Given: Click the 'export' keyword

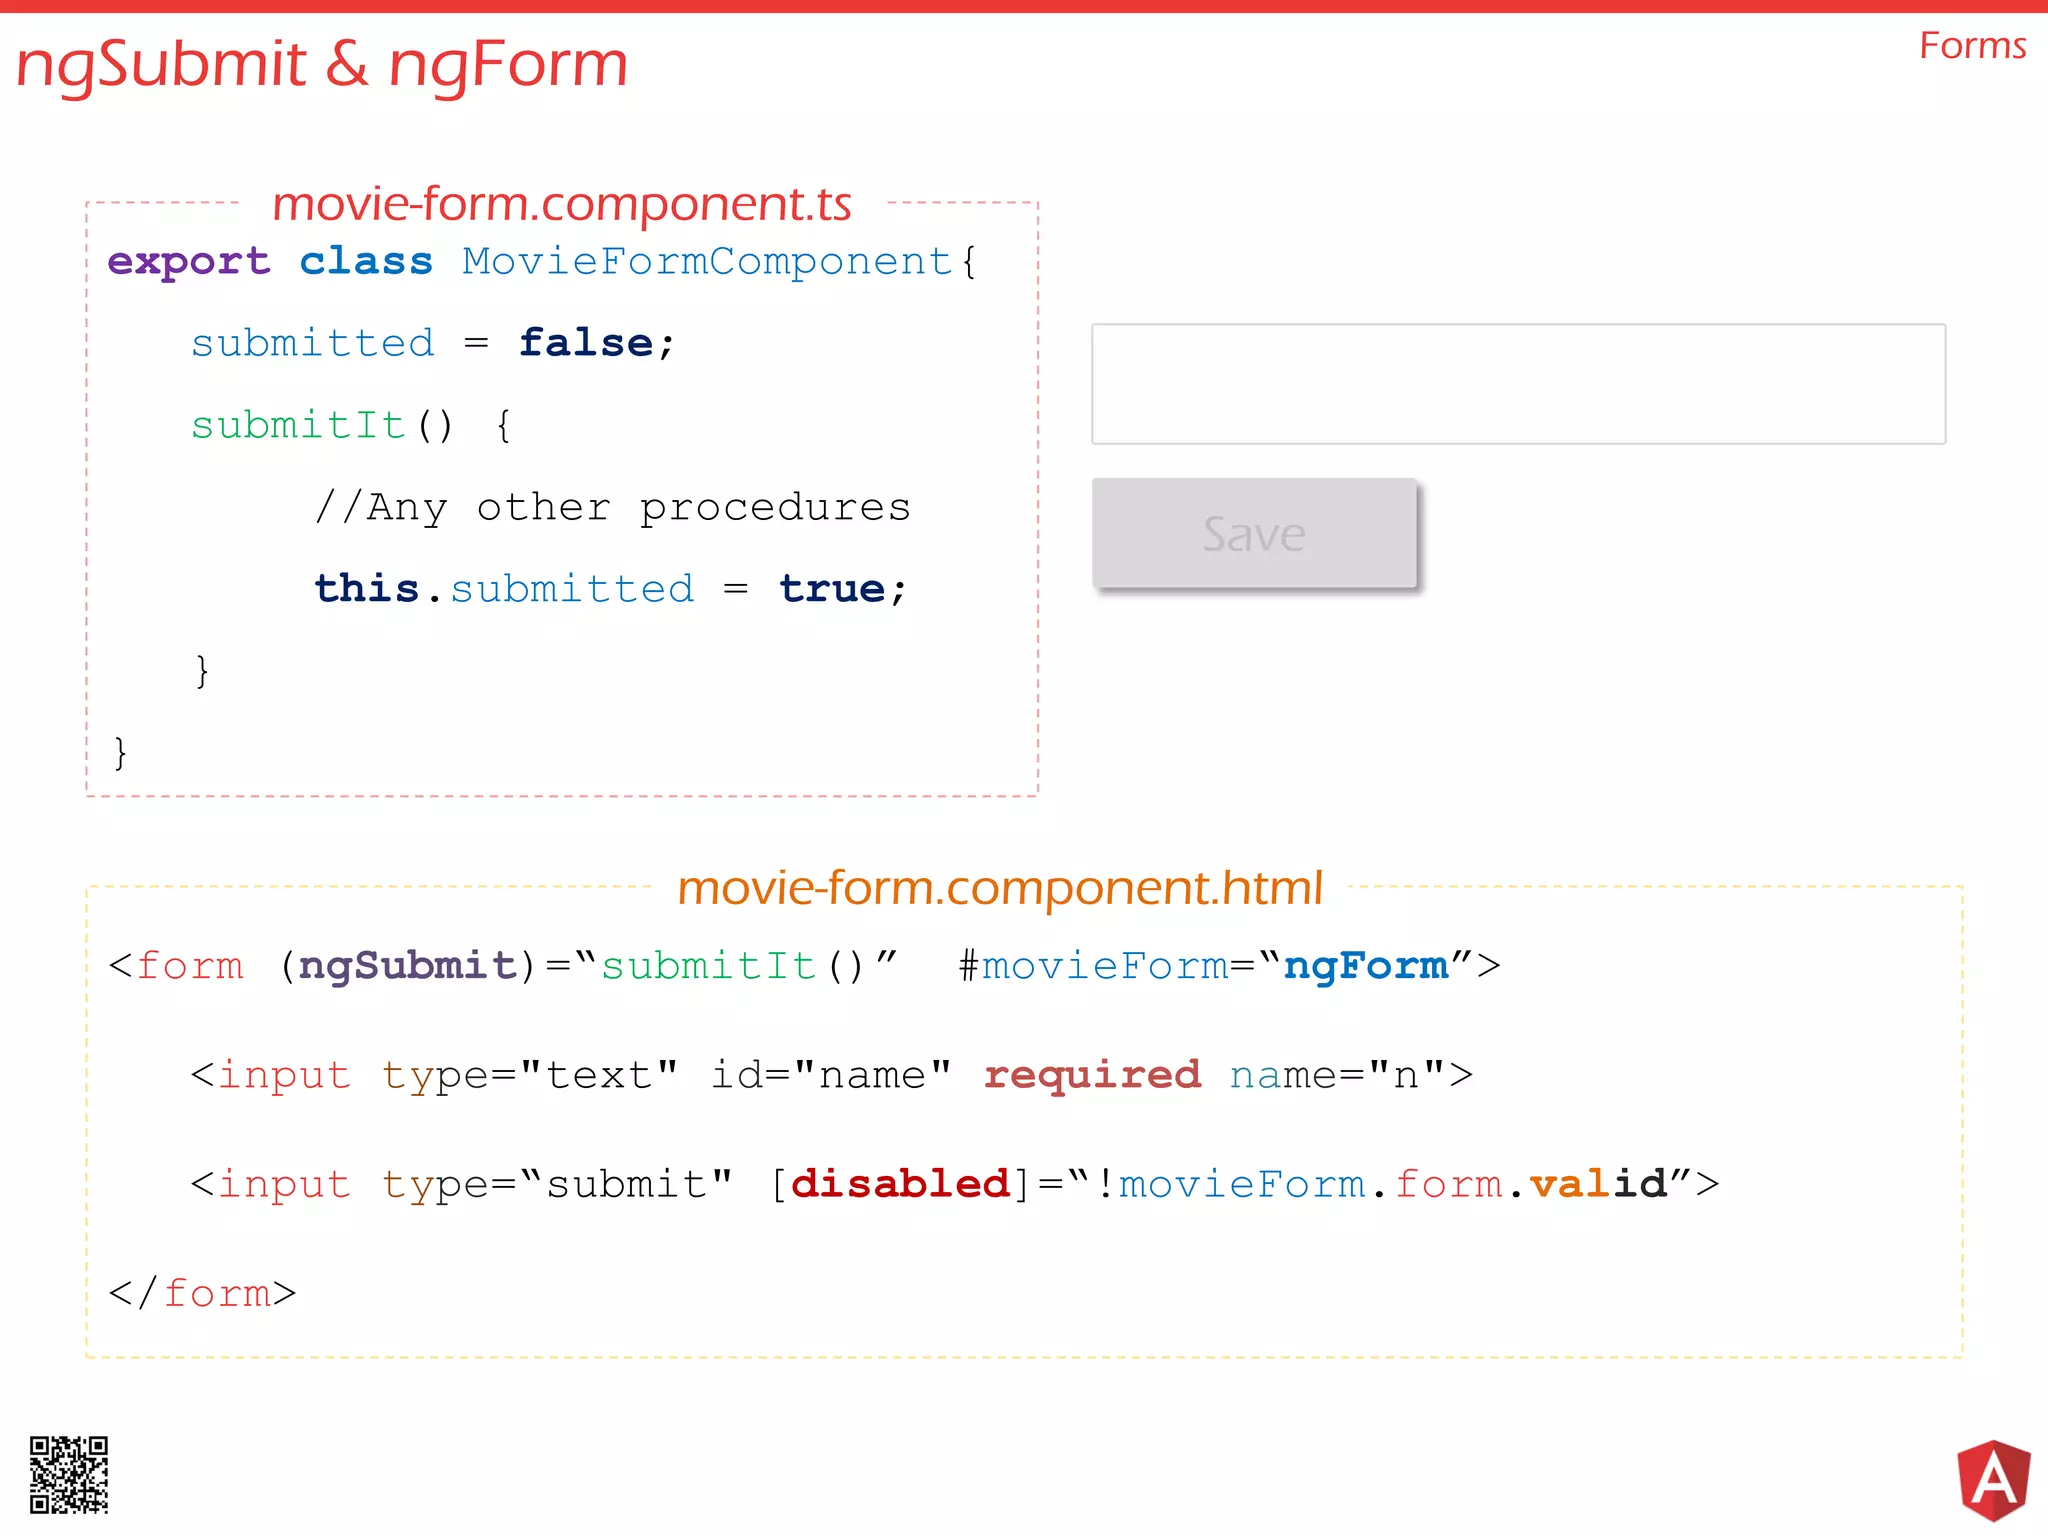Looking at the screenshot, I should coord(189,262).
